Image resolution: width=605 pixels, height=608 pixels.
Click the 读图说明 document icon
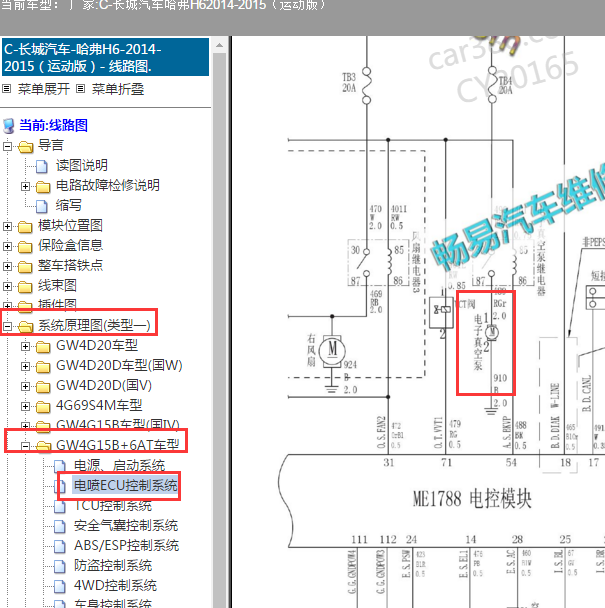(x=41, y=166)
